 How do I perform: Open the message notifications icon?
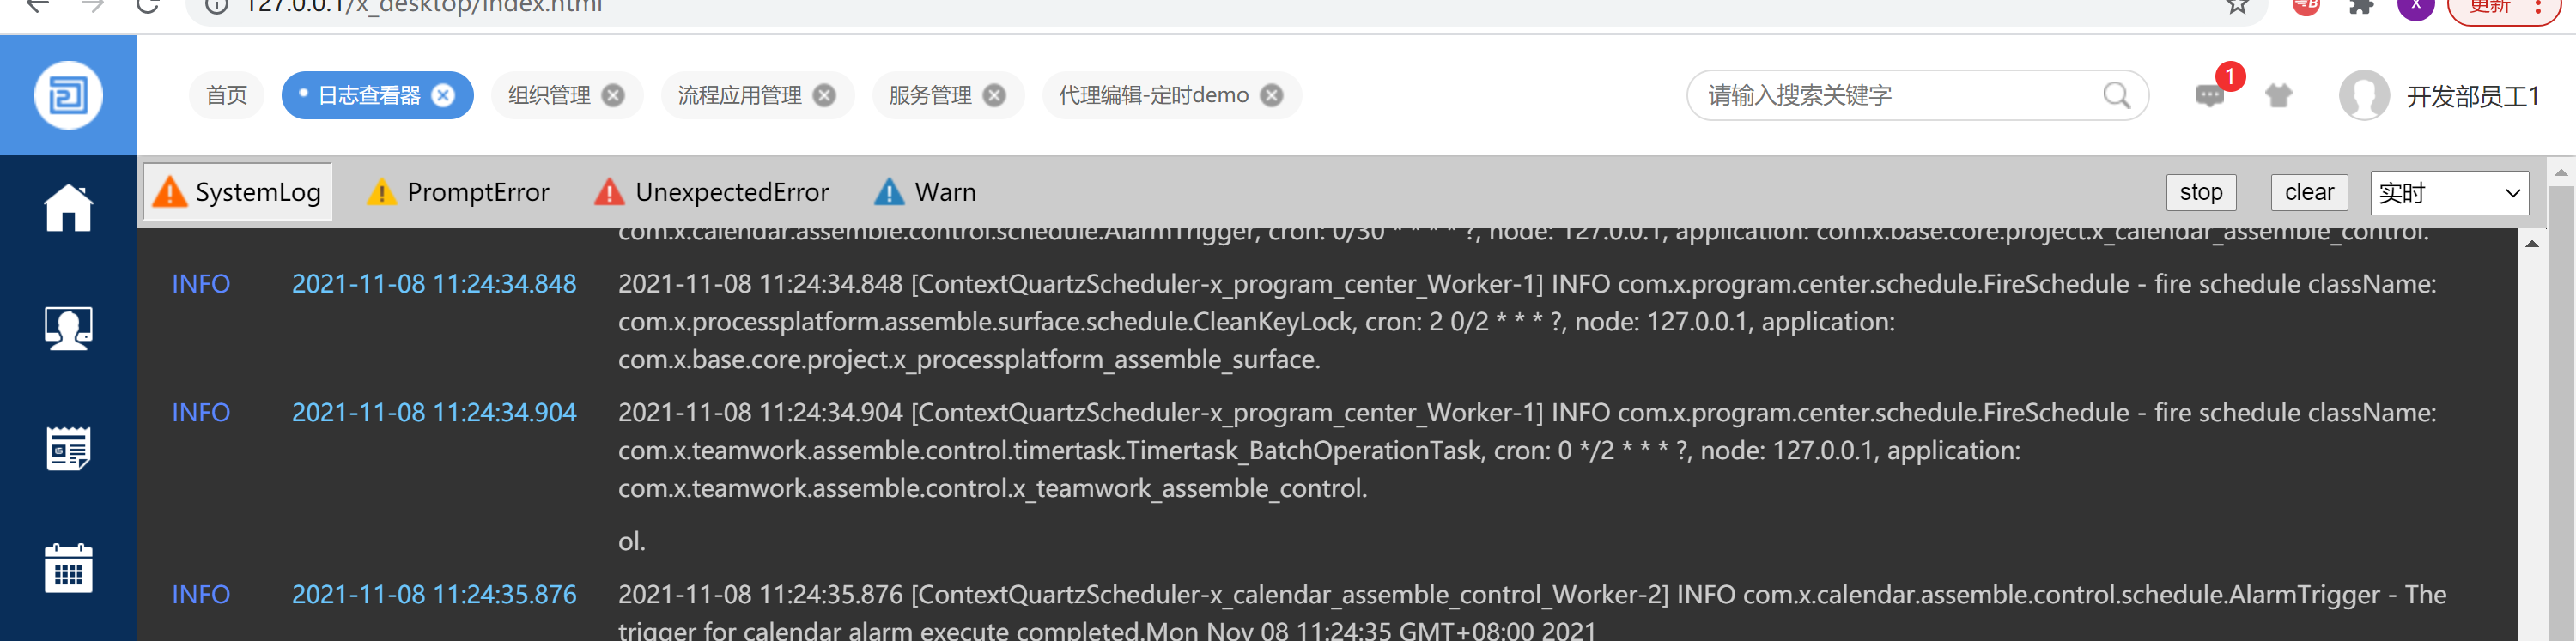point(2209,96)
